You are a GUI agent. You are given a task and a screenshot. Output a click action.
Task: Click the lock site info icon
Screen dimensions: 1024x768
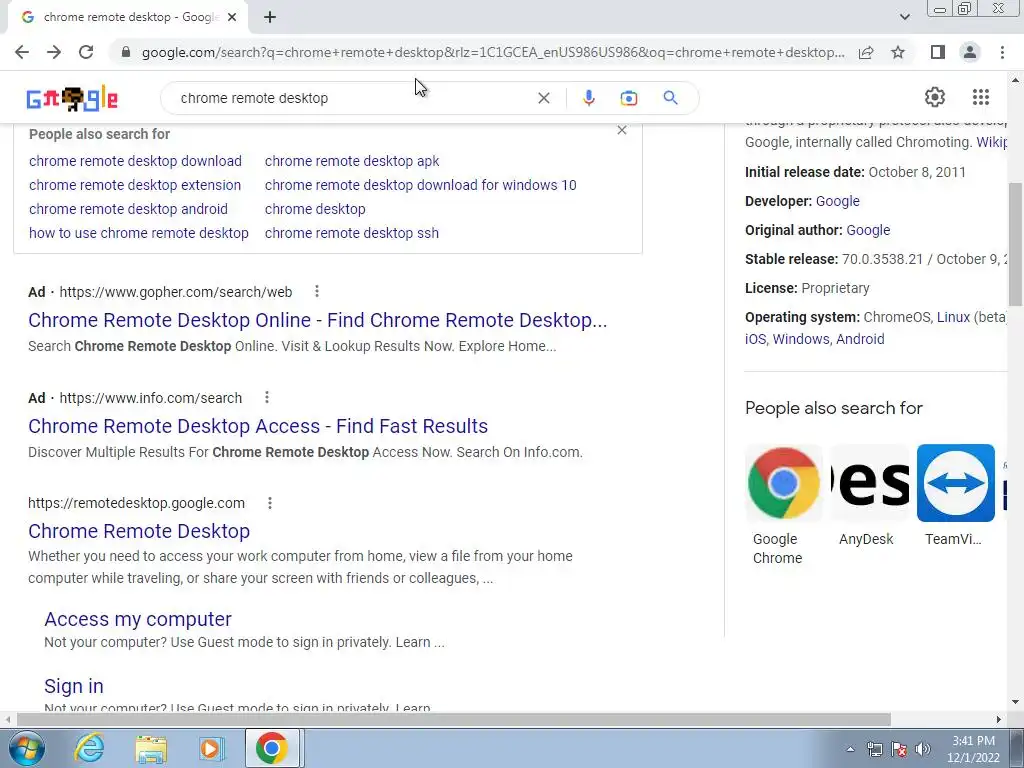126,52
